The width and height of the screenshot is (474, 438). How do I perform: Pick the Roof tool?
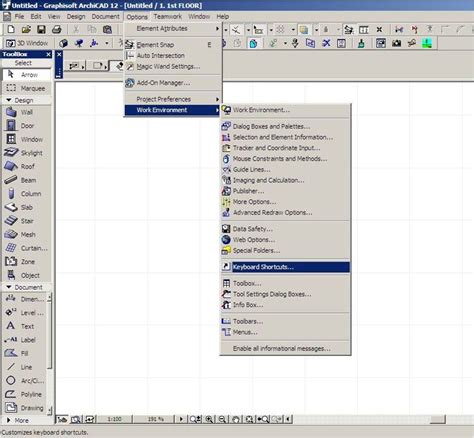pos(26,166)
